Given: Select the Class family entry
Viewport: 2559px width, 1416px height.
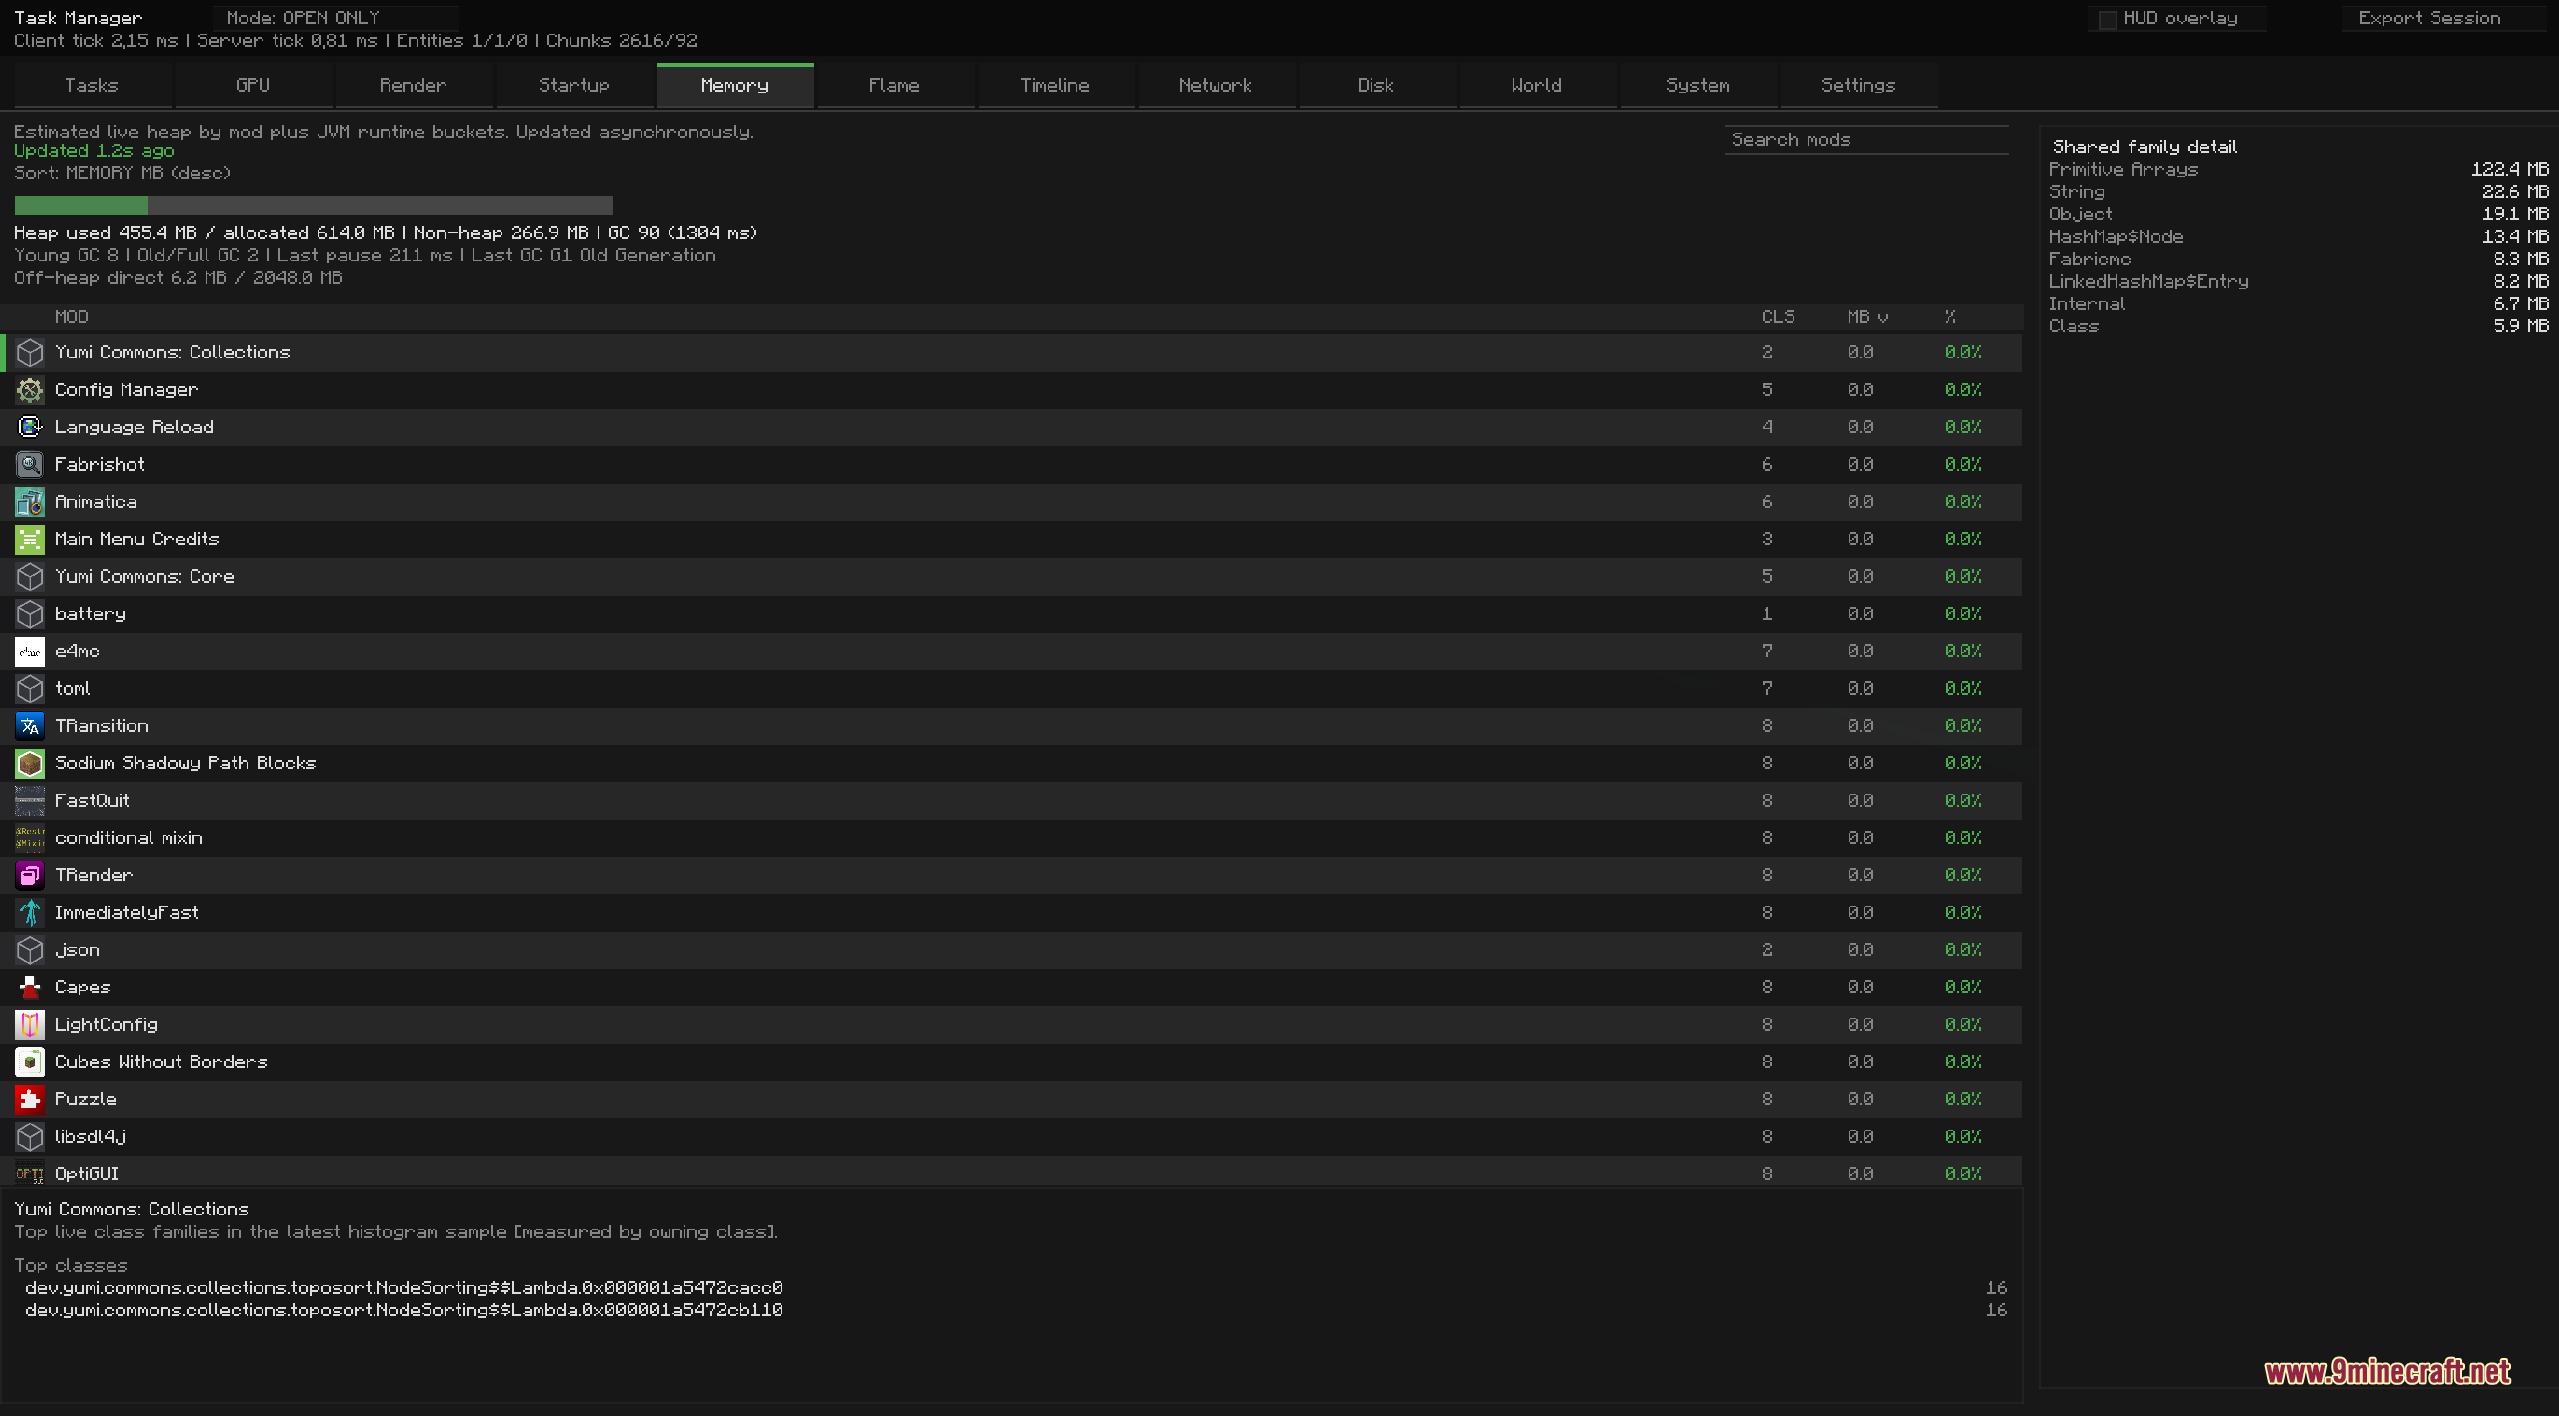Looking at the screenshot, I should 2298,325.
